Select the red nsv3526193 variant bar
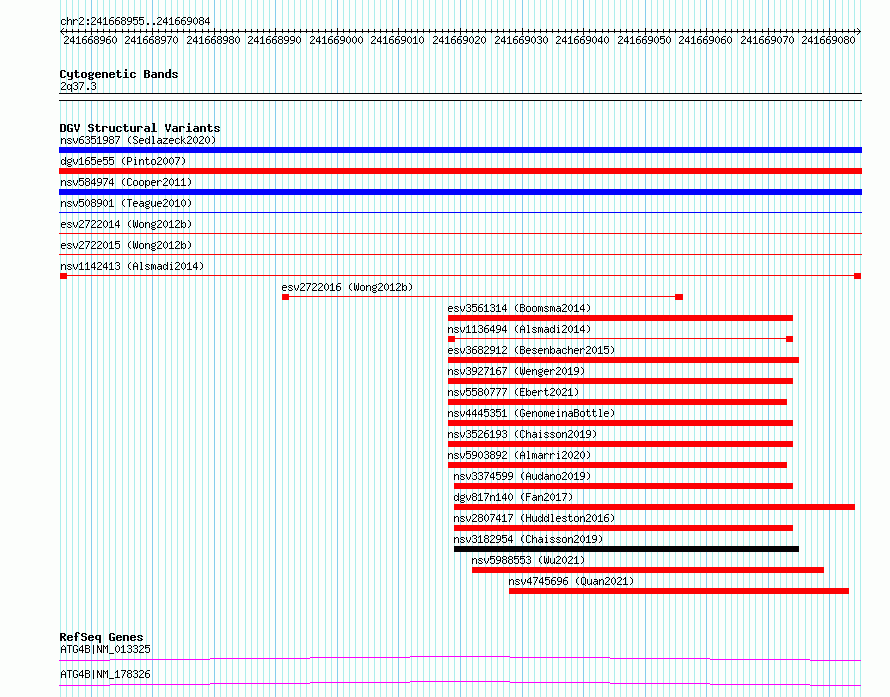Viewport: 890px width, 697px height. 620,444
